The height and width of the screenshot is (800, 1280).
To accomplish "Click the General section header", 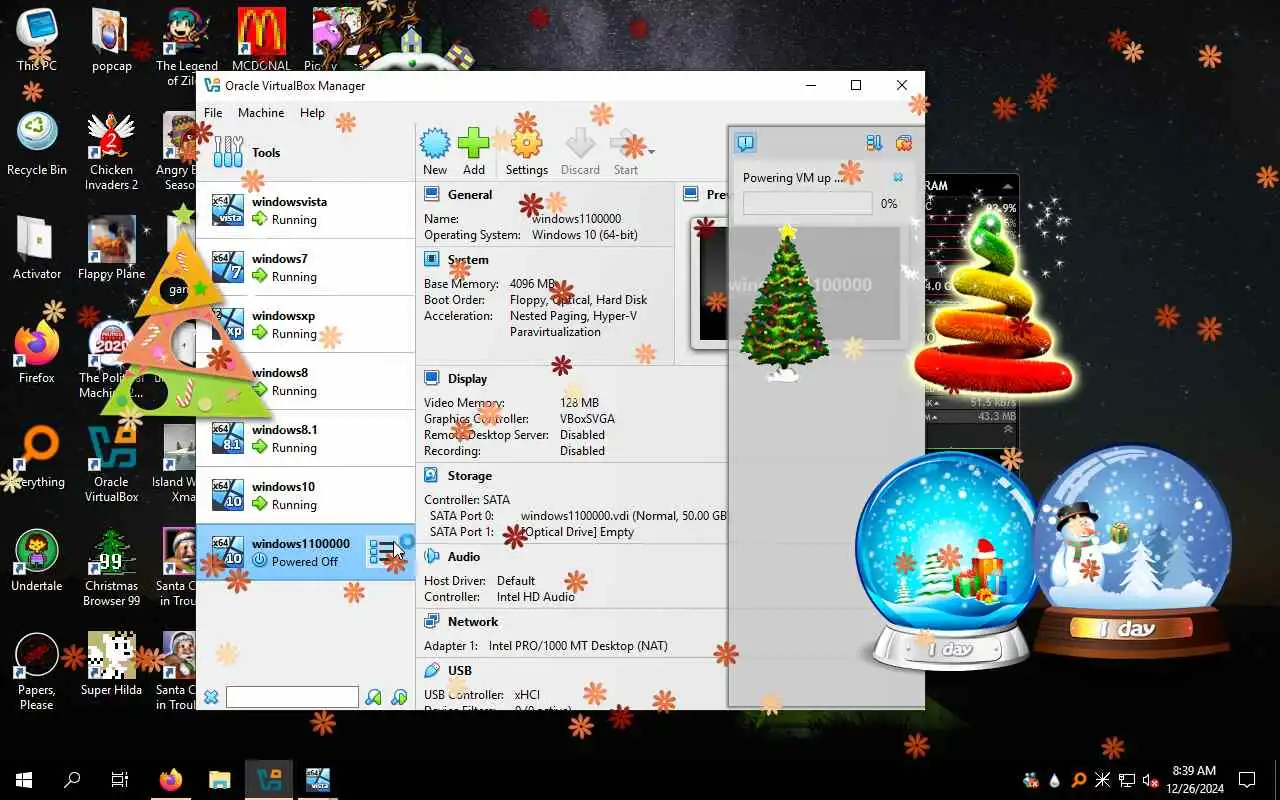I will click(x=470, y=195).
